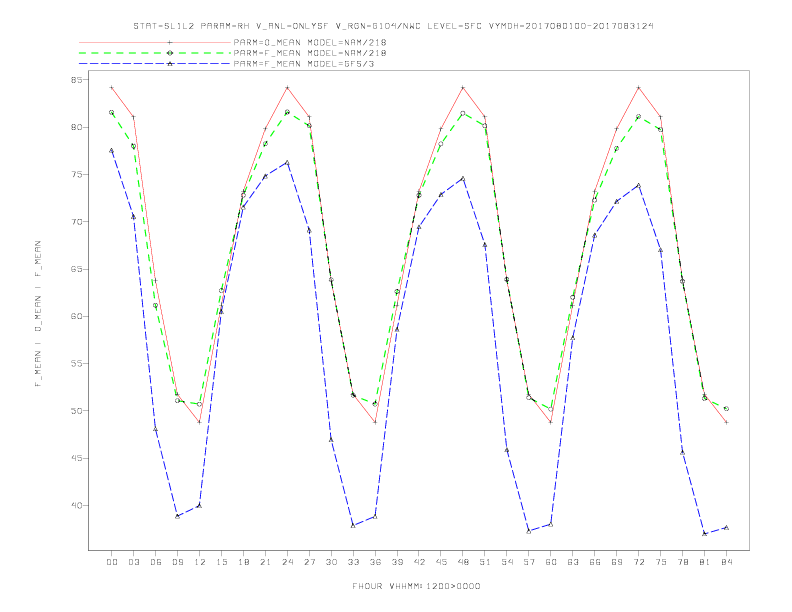Click x-axis forecast hour label 81

tap(705, 562)
